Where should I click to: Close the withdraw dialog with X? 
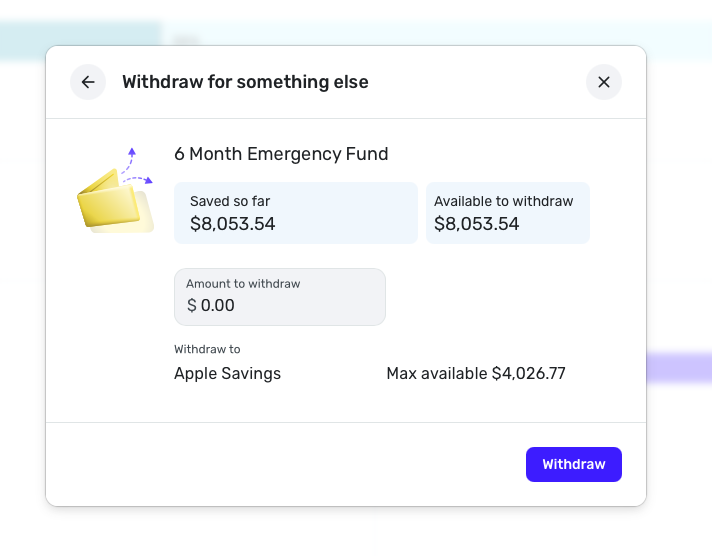[x=604, y=82]
